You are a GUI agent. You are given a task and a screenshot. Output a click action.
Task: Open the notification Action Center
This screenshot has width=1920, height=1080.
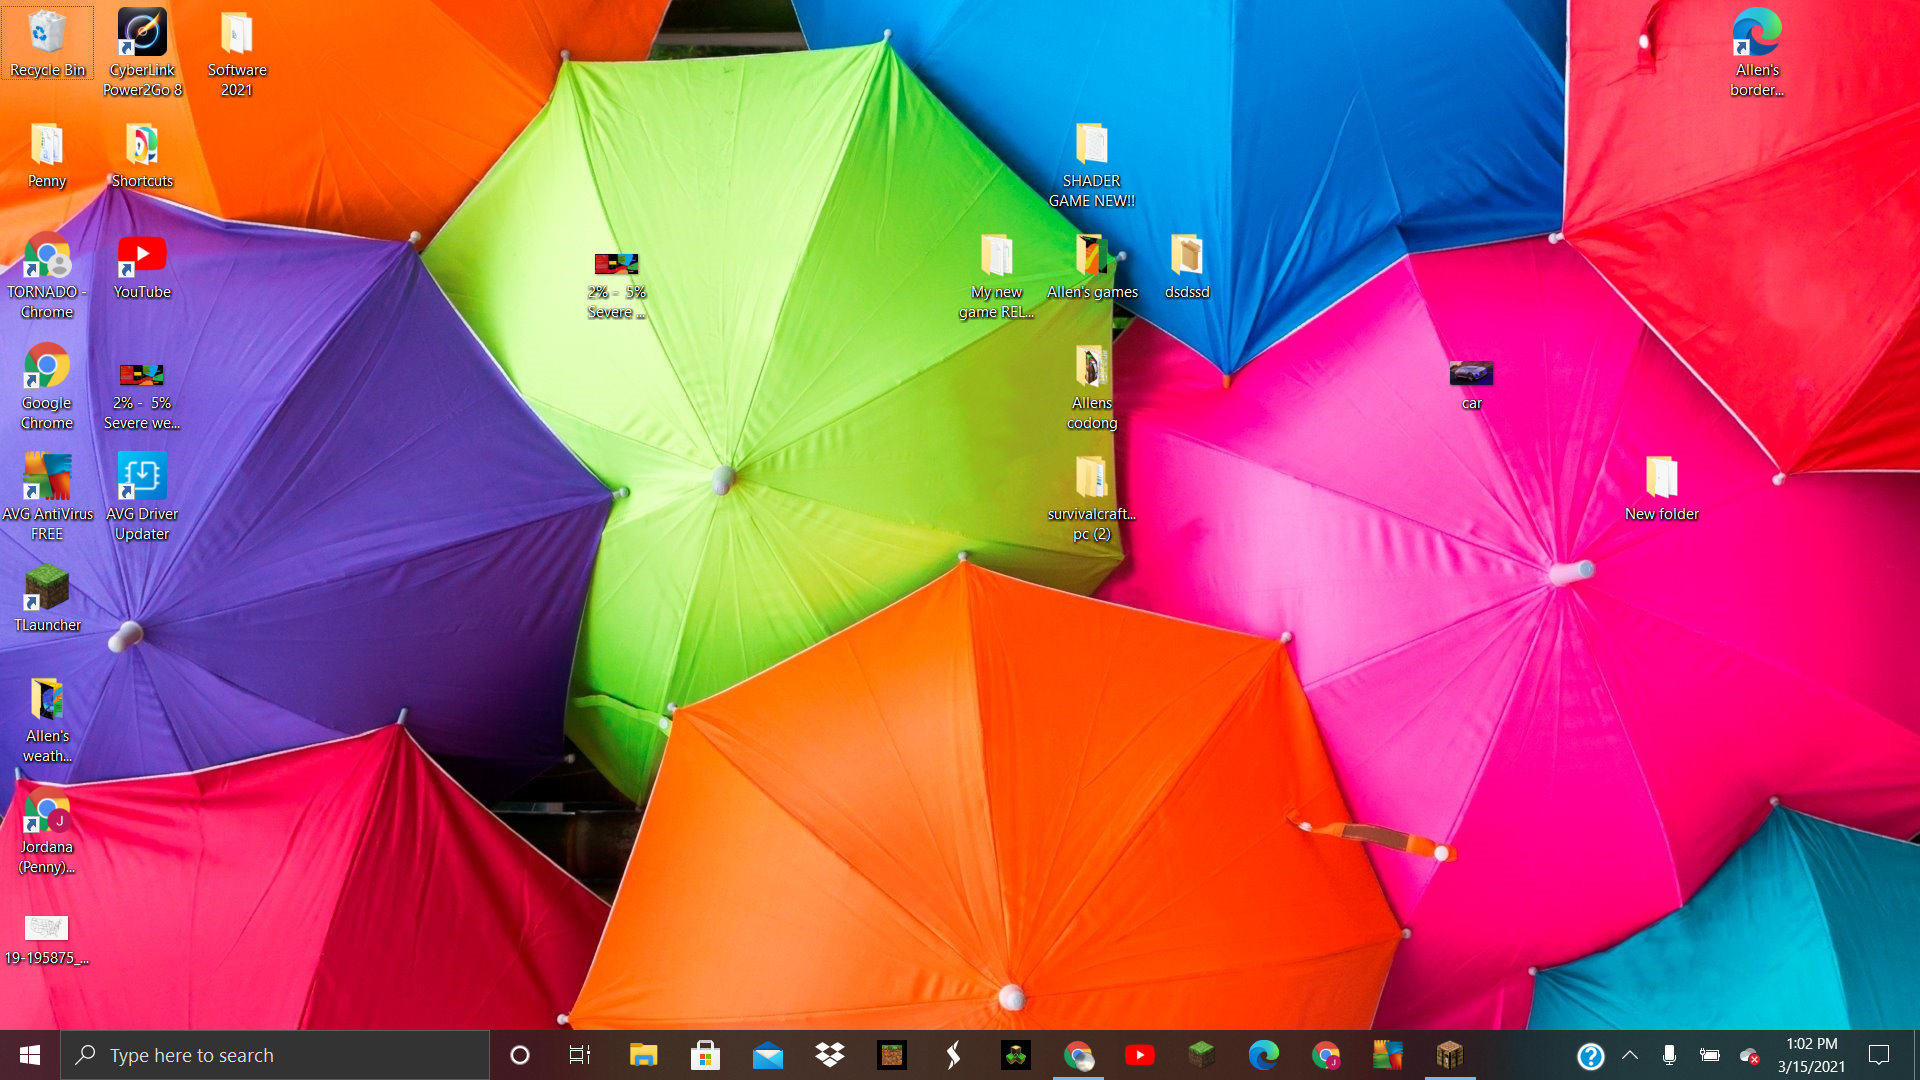[x=1879, y=1055]
